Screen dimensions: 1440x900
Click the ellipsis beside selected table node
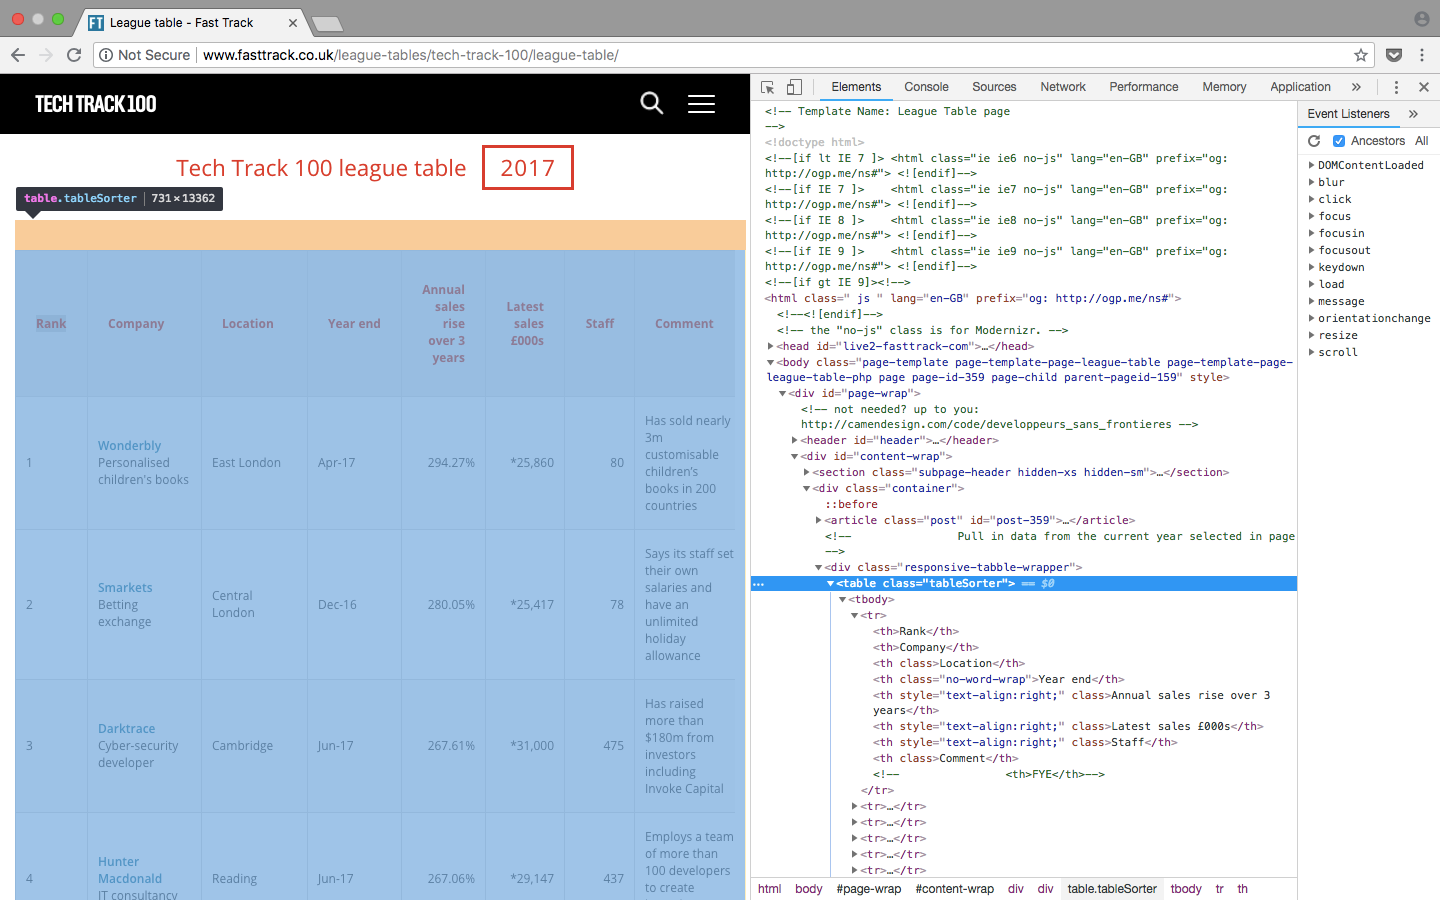pyautogui.click(x=758, y=584)
